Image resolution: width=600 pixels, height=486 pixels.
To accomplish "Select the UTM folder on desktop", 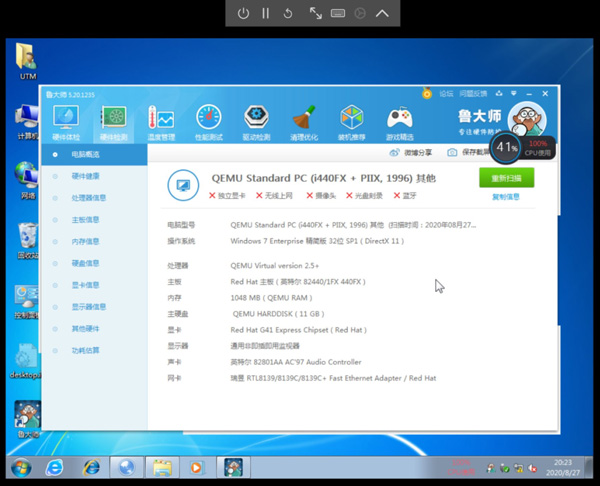I will pyautogui.click(x=27, y=61).
